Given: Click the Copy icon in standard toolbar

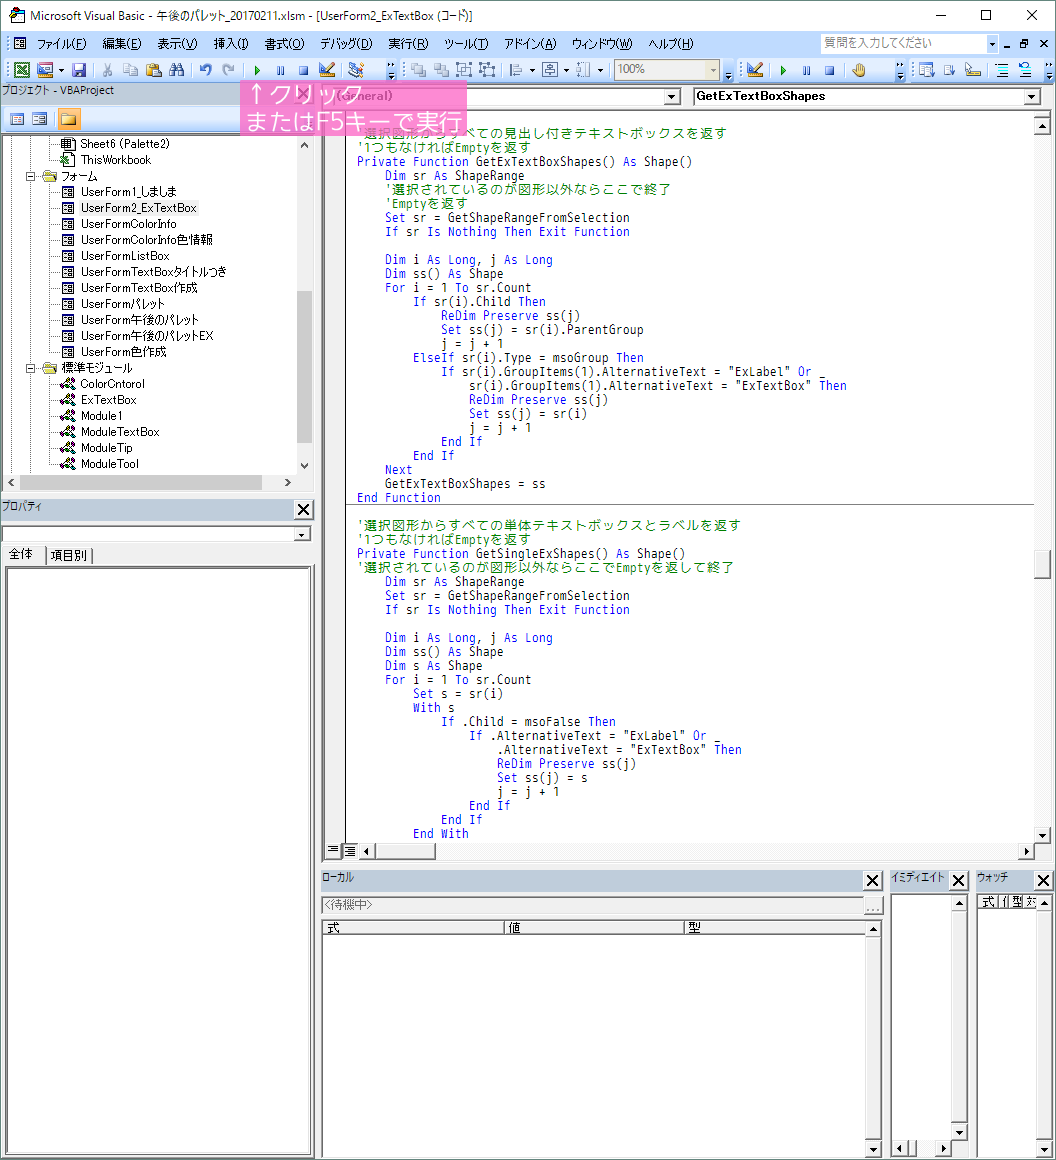Looking at the screenshot, I should click(130, 70).
